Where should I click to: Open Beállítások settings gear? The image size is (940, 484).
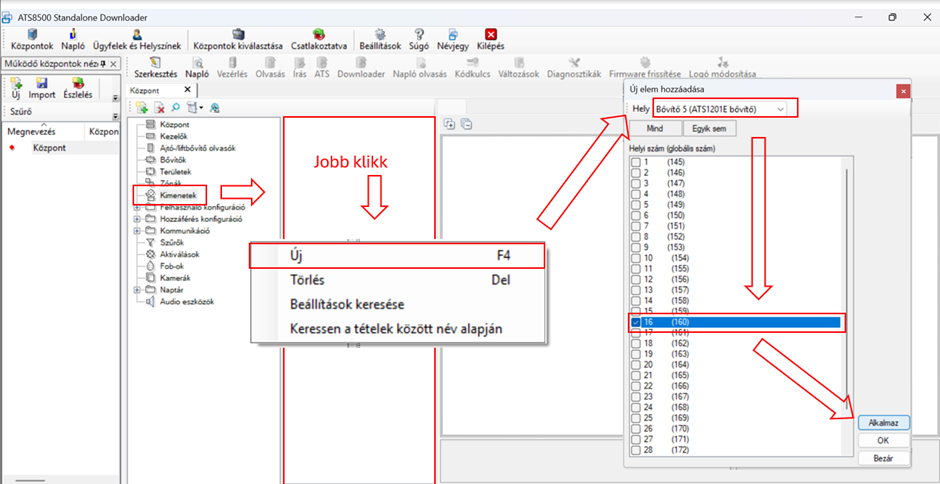coord(381,34)
